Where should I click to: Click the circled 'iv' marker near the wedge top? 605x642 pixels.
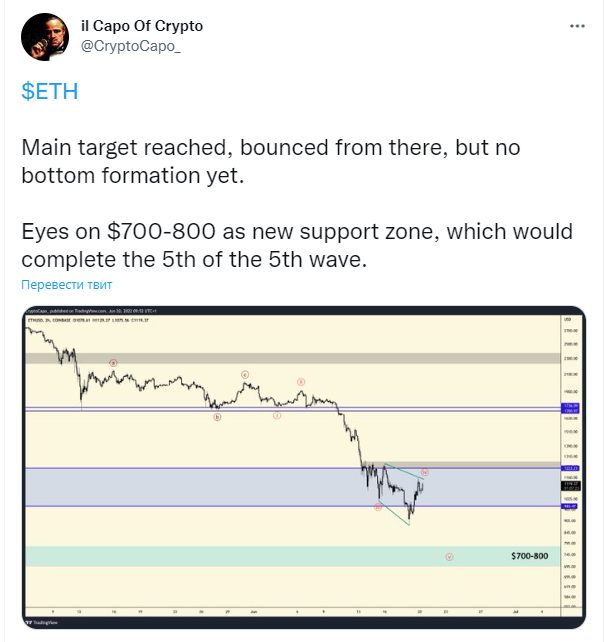point(425,472)
